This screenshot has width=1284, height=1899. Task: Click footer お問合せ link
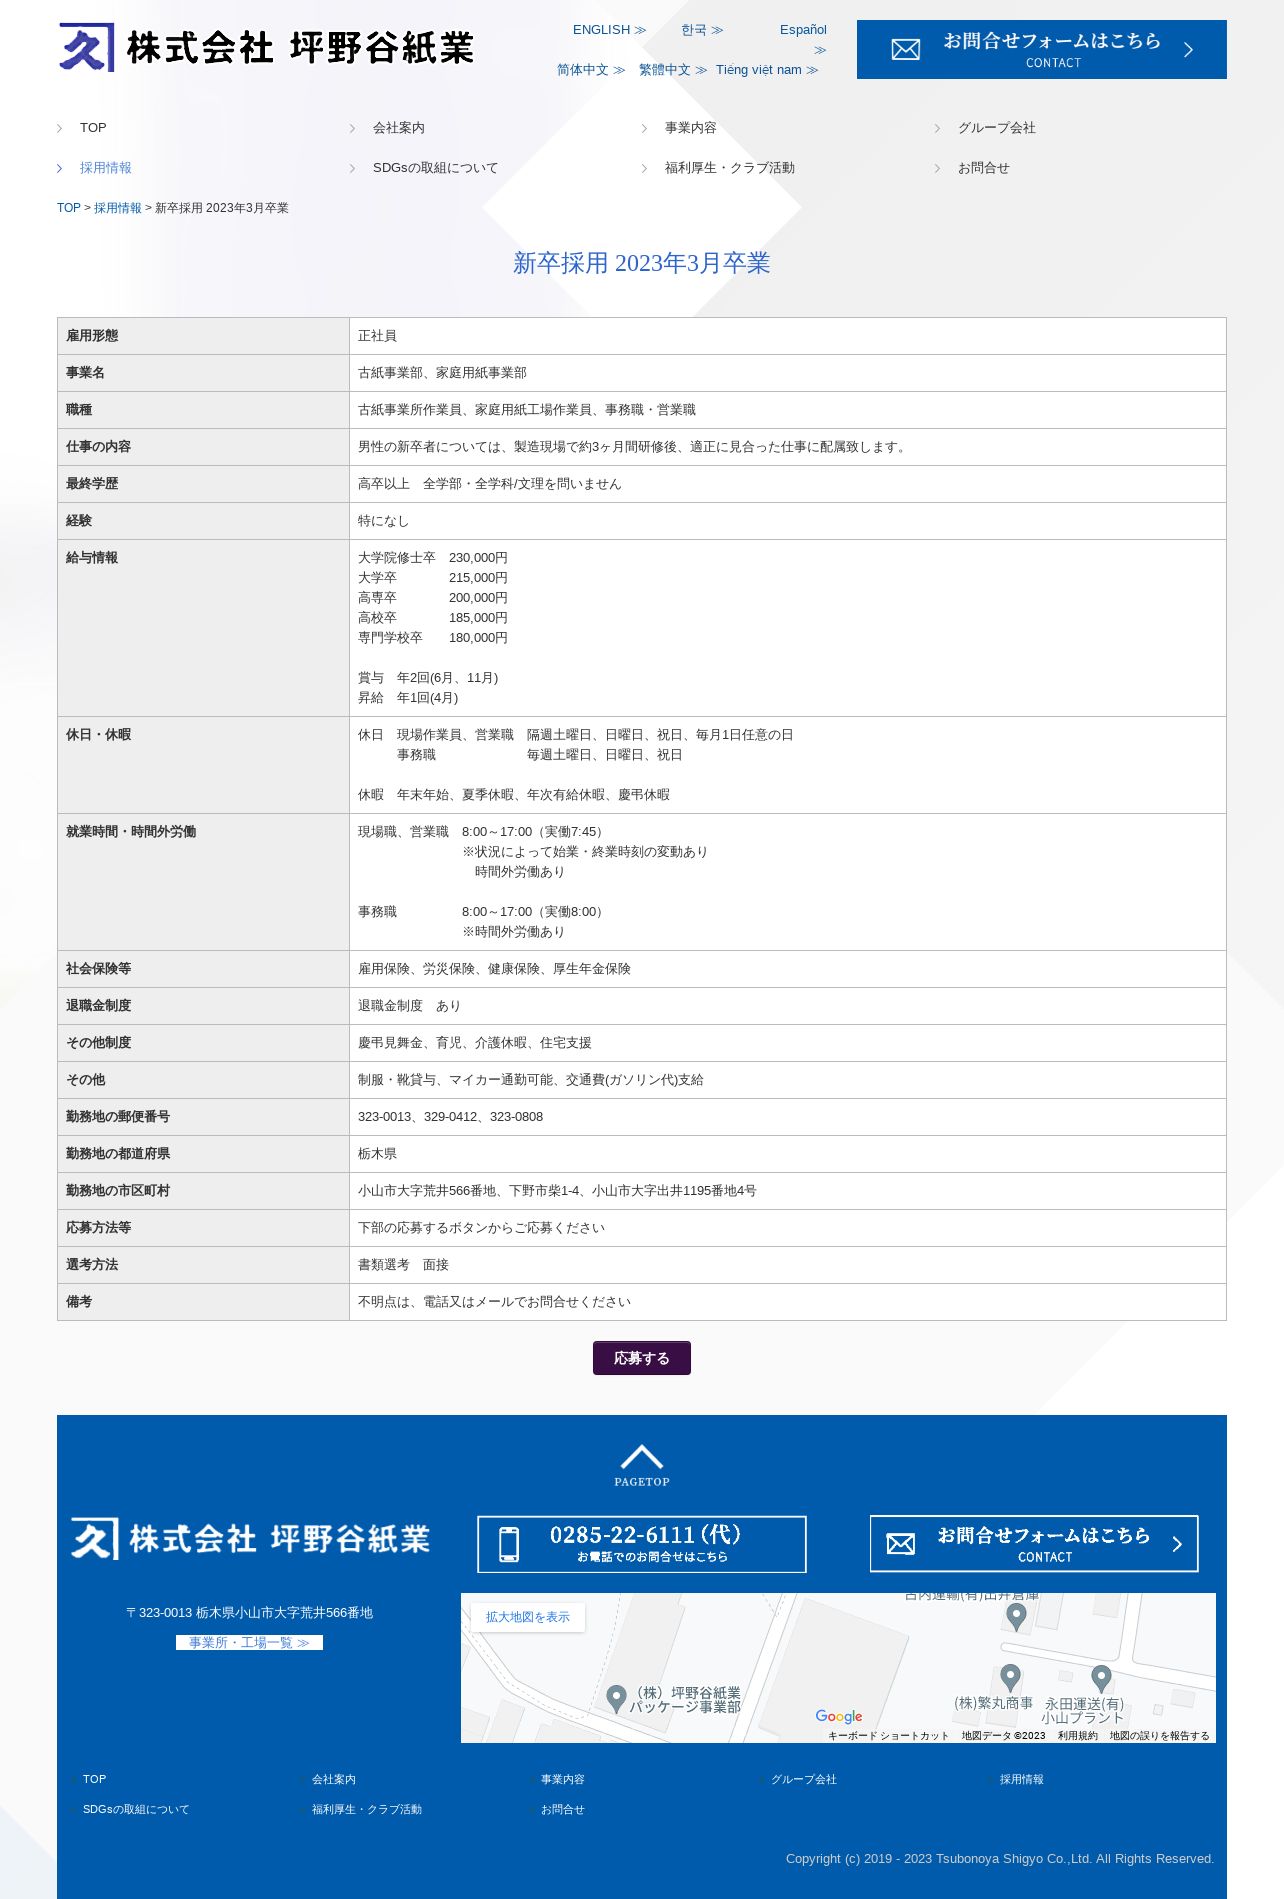click(x=563, y=1809)
